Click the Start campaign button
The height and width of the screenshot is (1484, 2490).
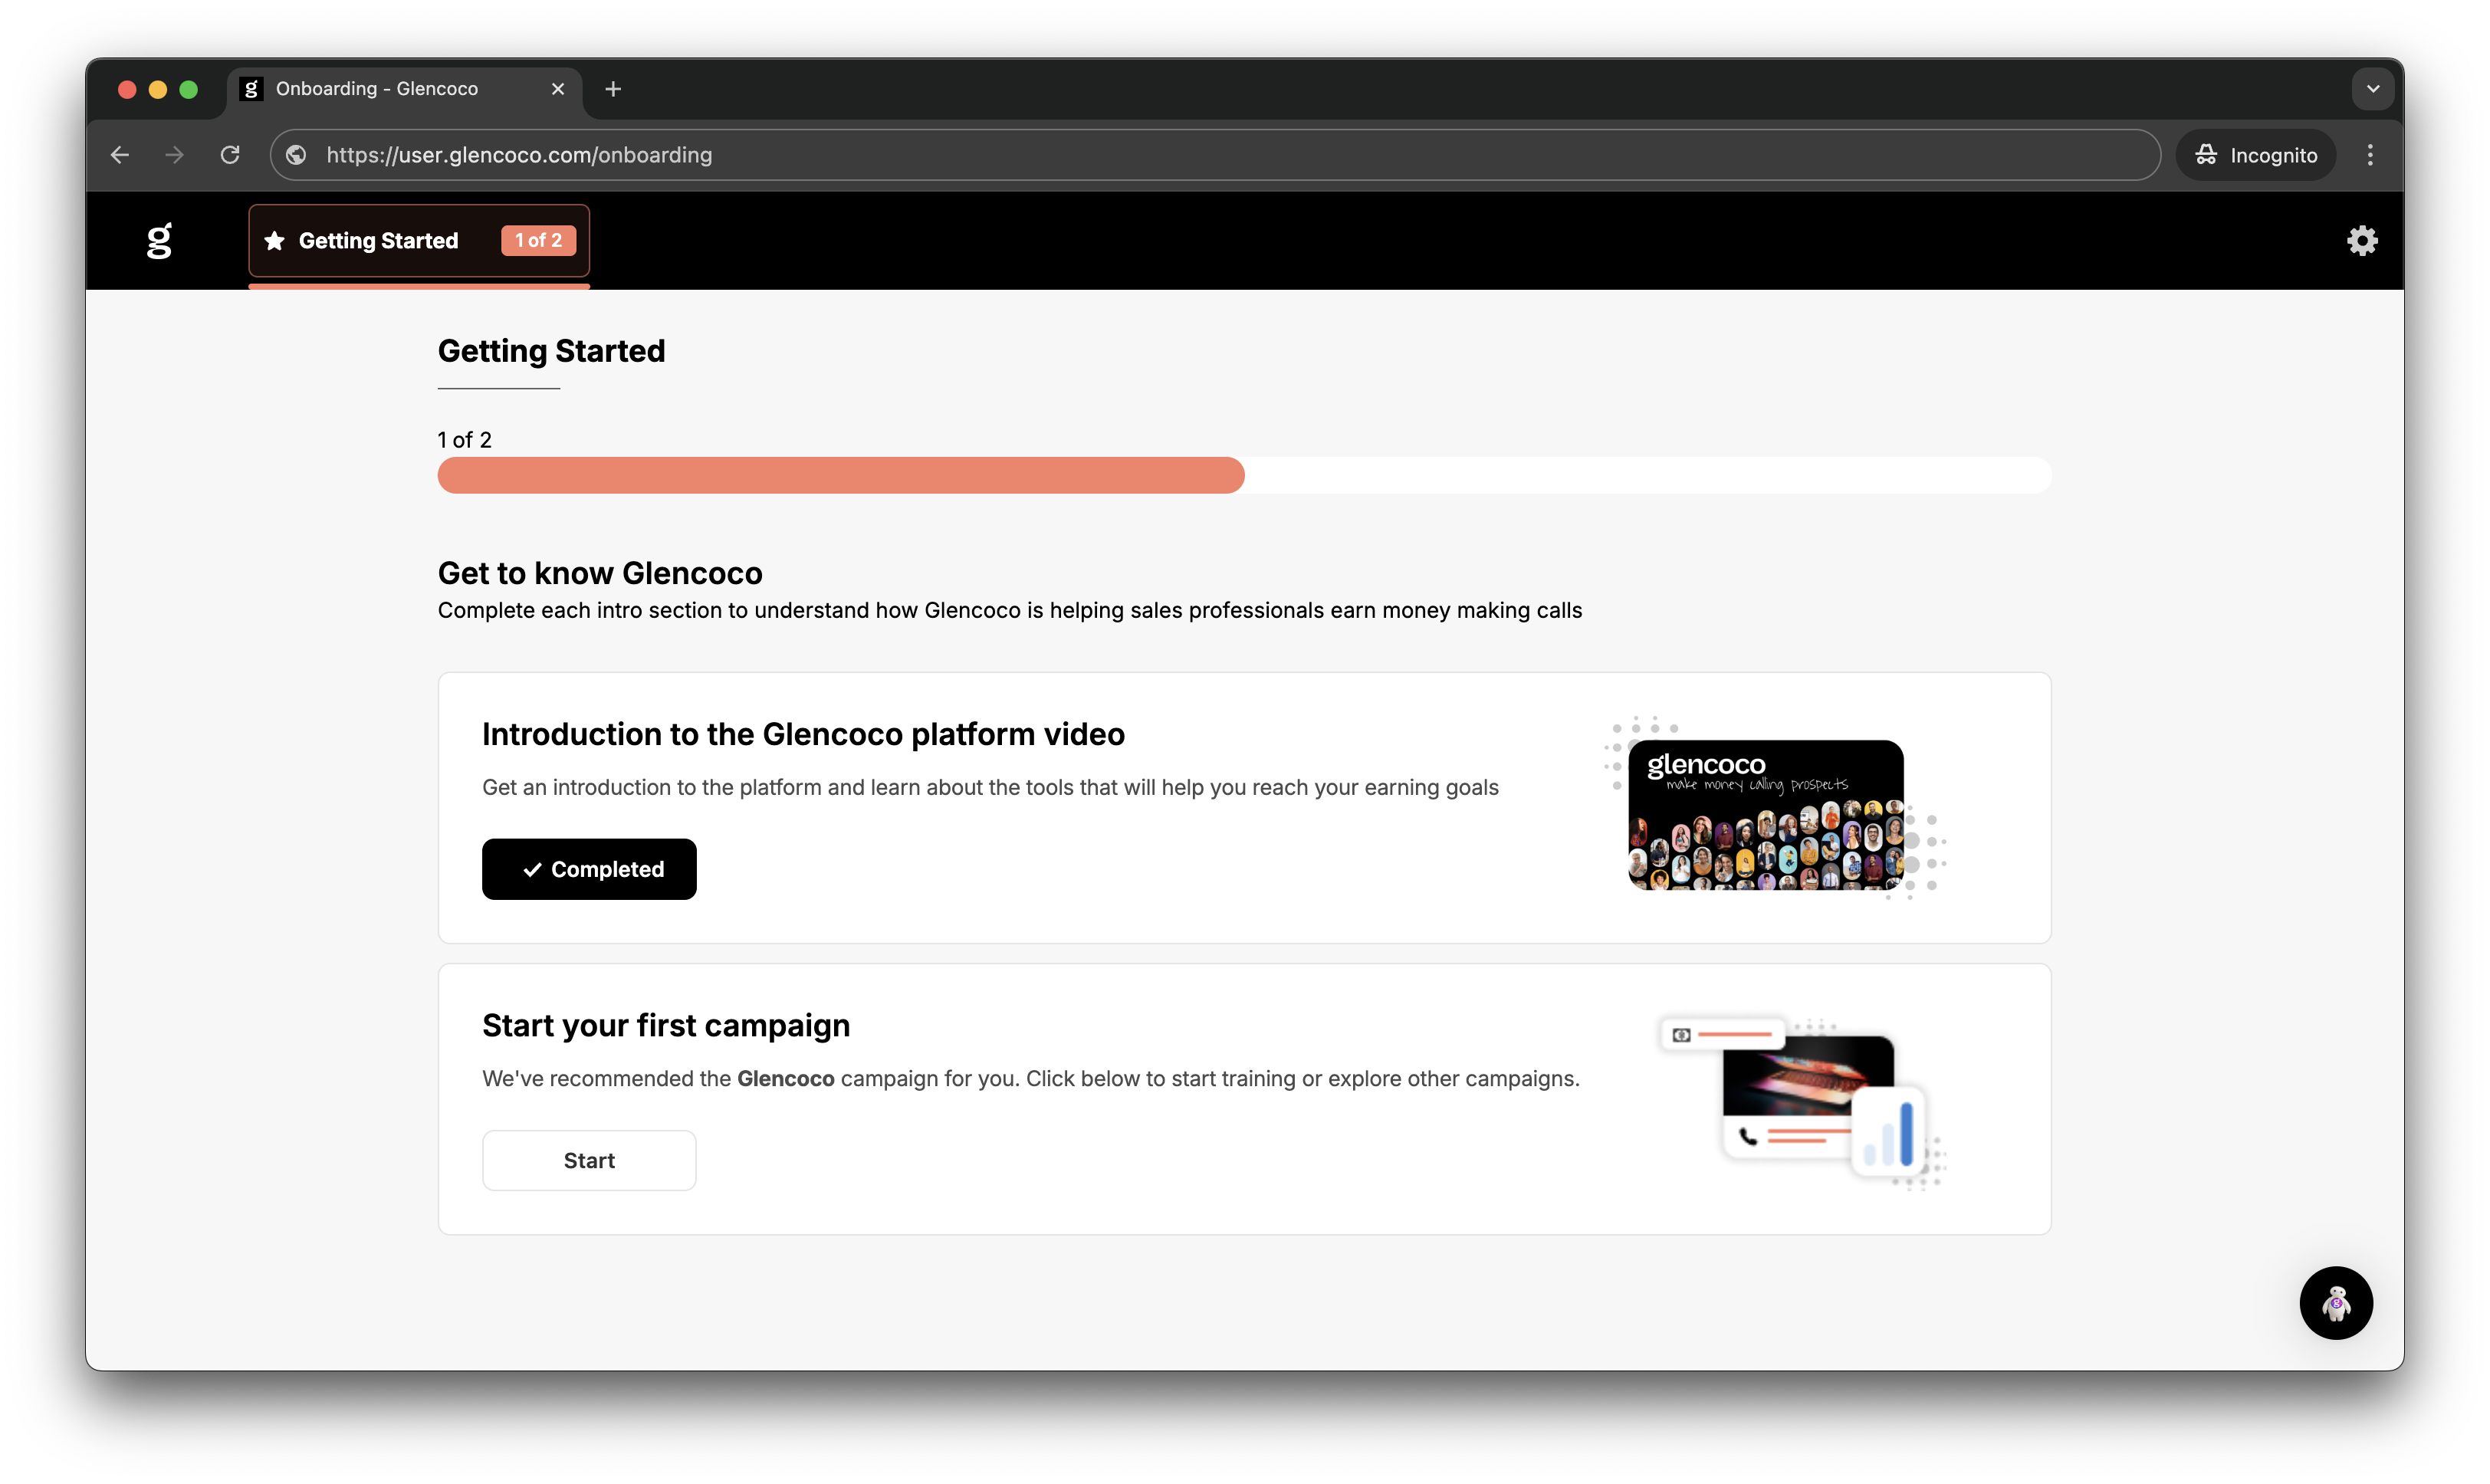click(x=589, y=1160)
